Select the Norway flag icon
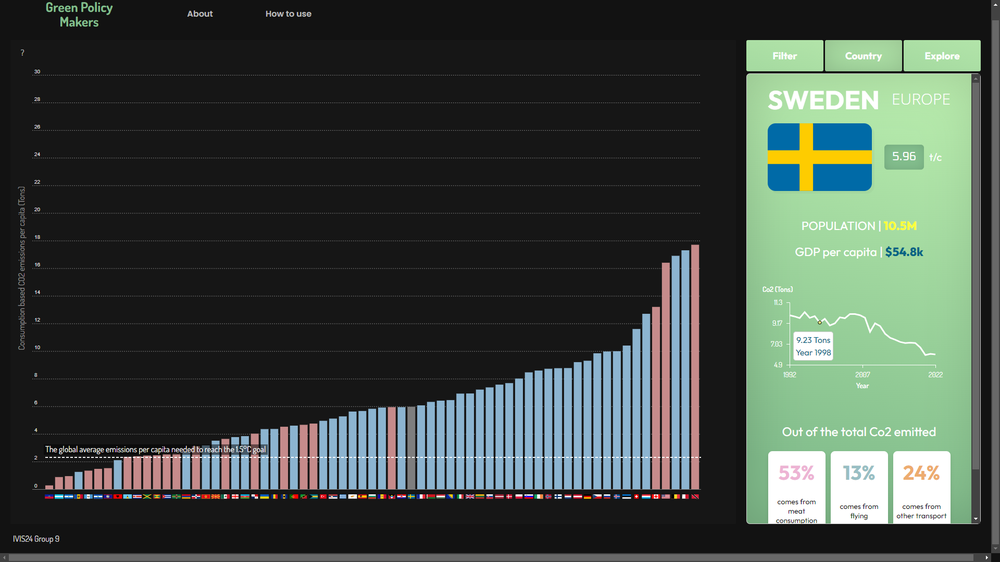 (548, 496)
